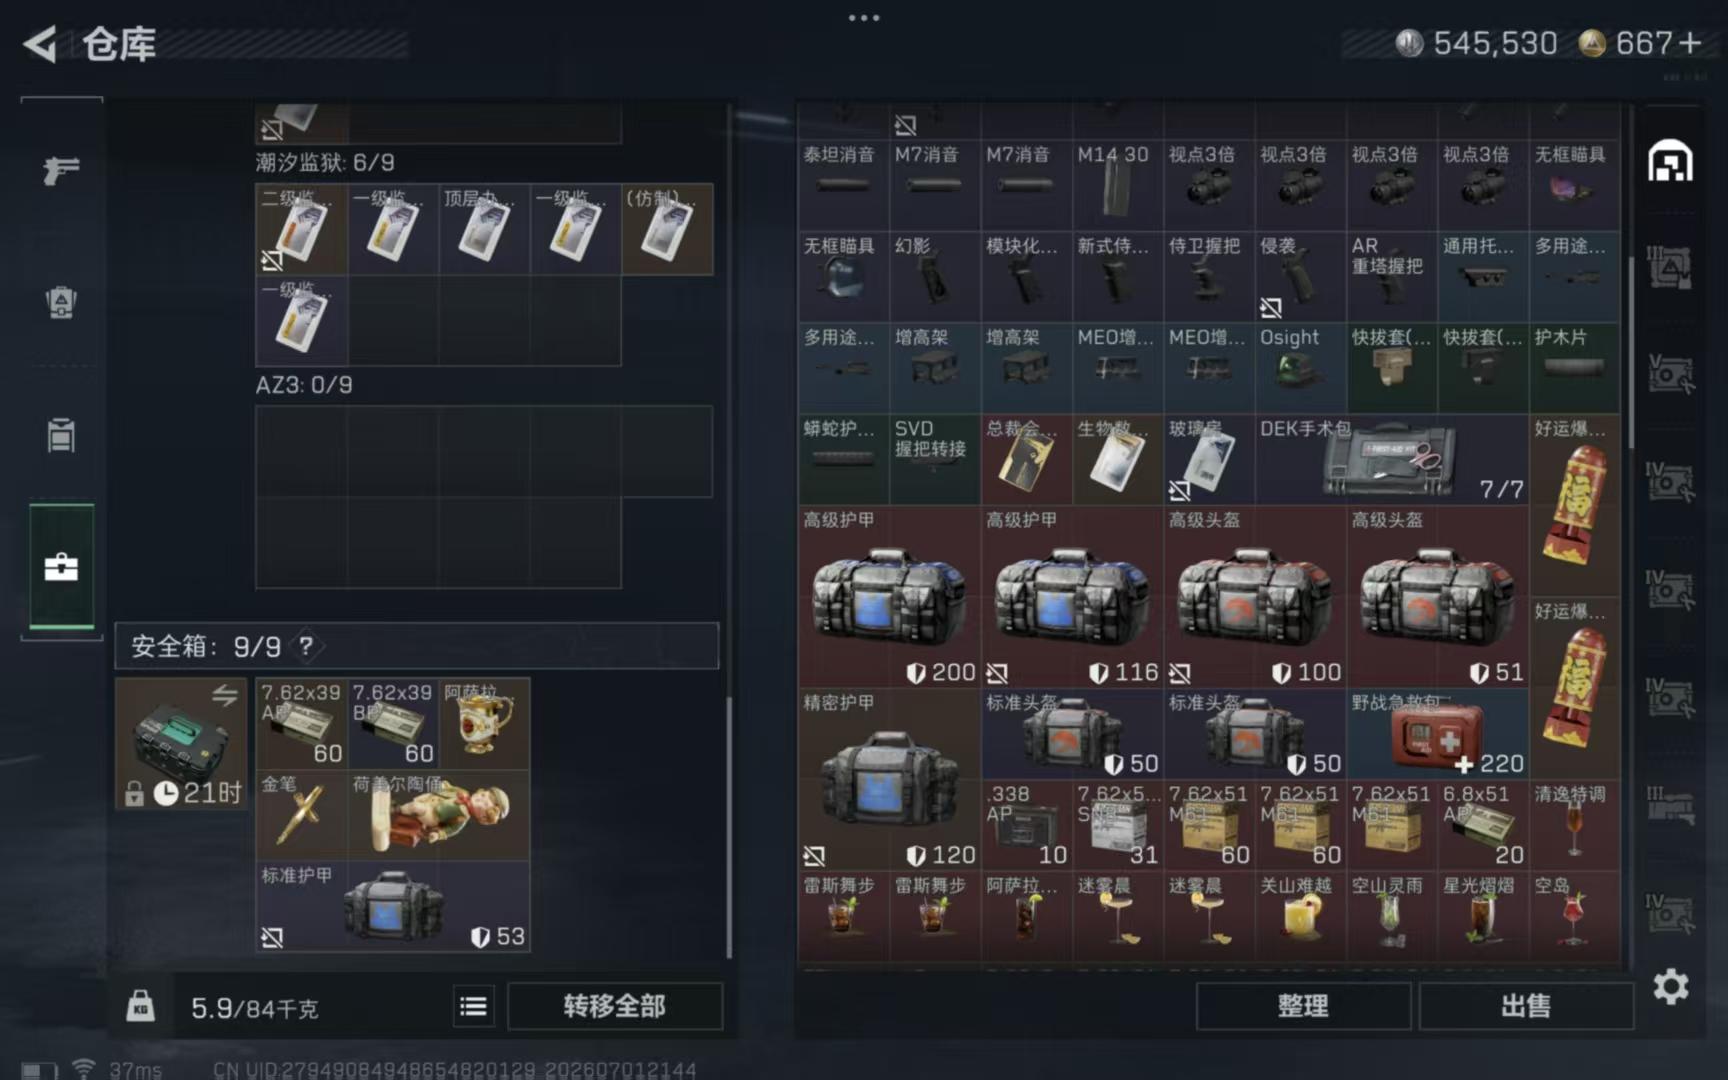Select the backpack icon in the left sidebar
This screenshot has width=1728, height=1080.
[x=61, y=302]
